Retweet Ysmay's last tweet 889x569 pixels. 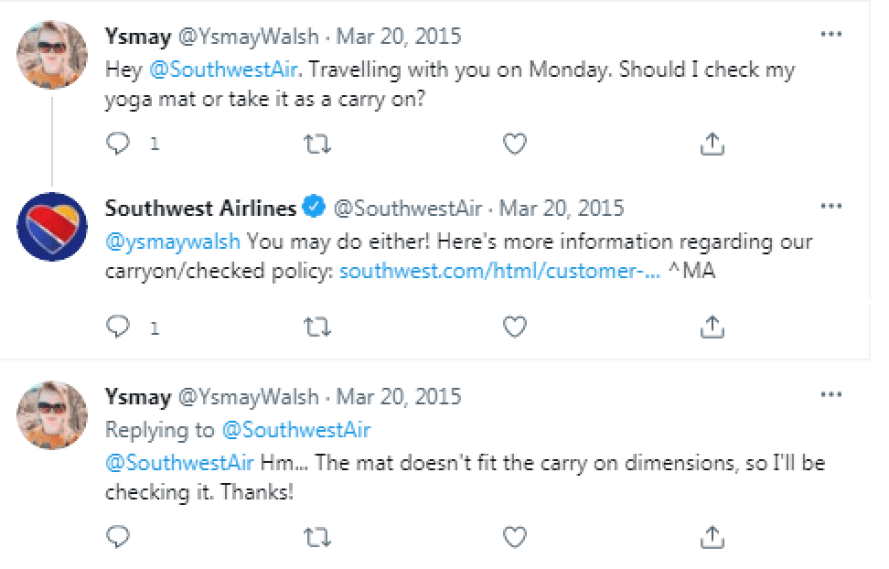(x=317, y=537)
